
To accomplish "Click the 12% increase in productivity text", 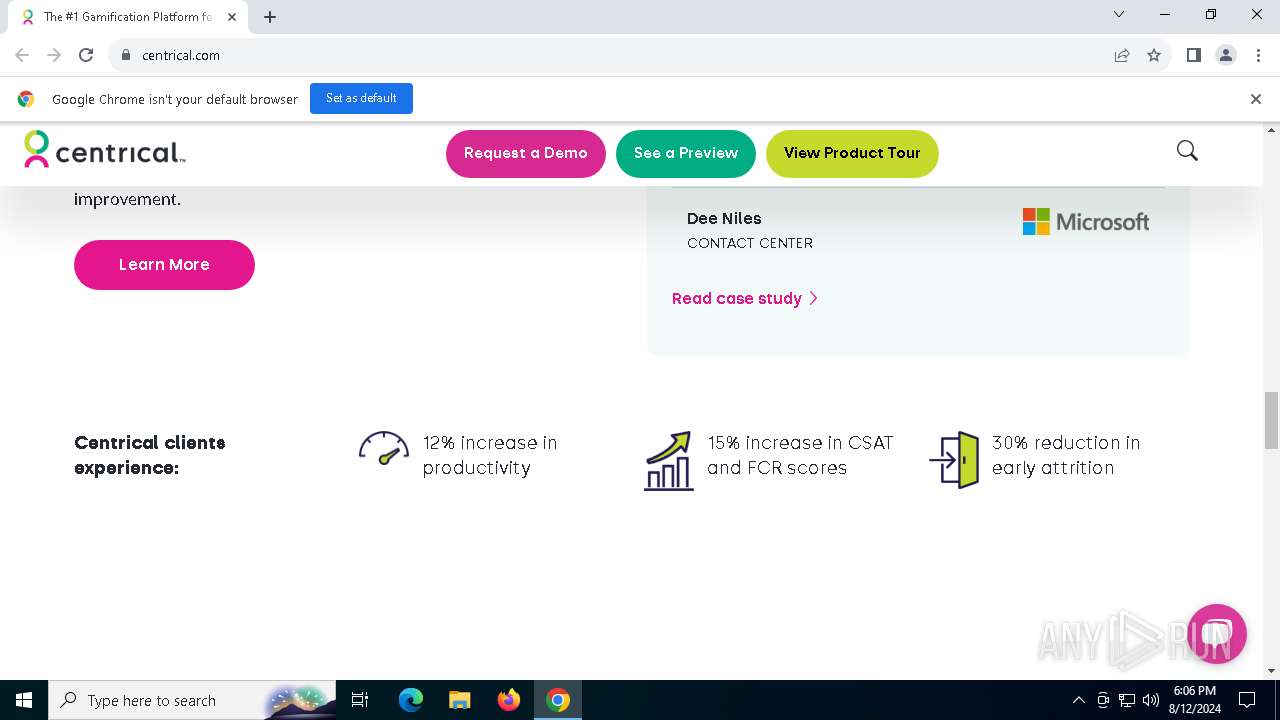I will pyautogui.click(x=490, y=455).
